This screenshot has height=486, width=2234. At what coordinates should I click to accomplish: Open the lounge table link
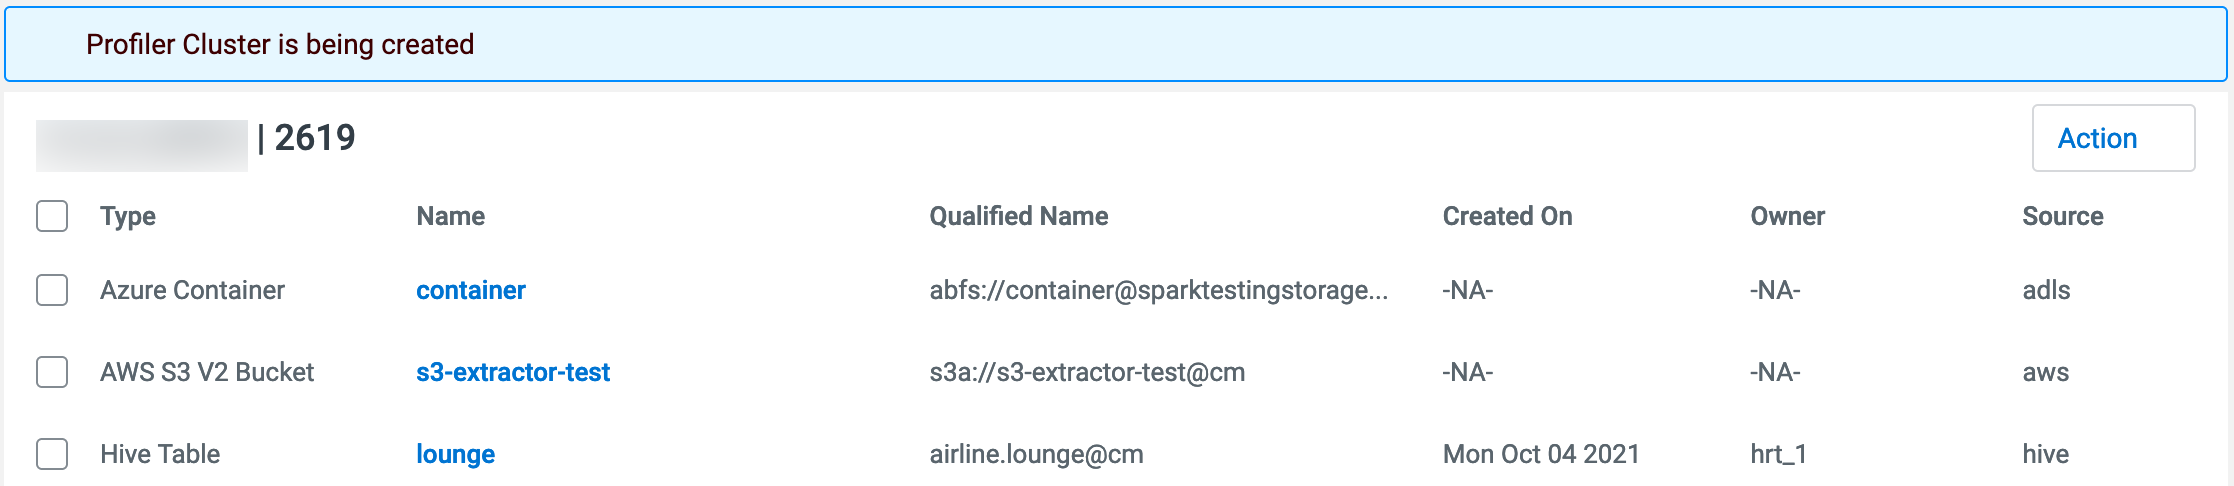point(455,454)
